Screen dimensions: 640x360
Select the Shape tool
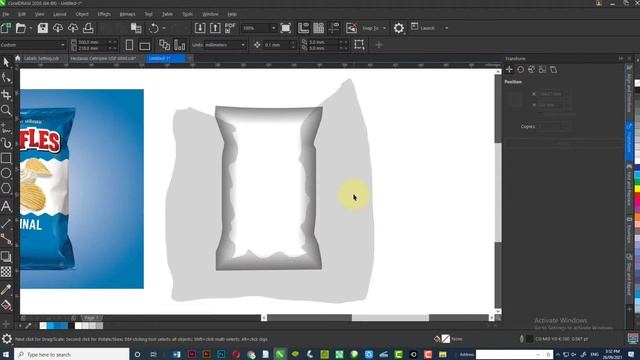[6, 78]
